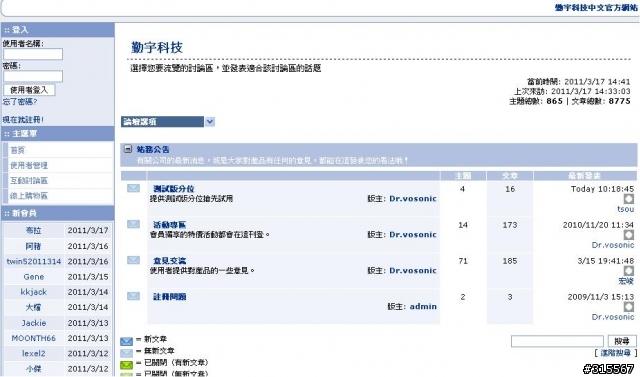Click the envelope icon beside 意見交流

coord(133,260)
